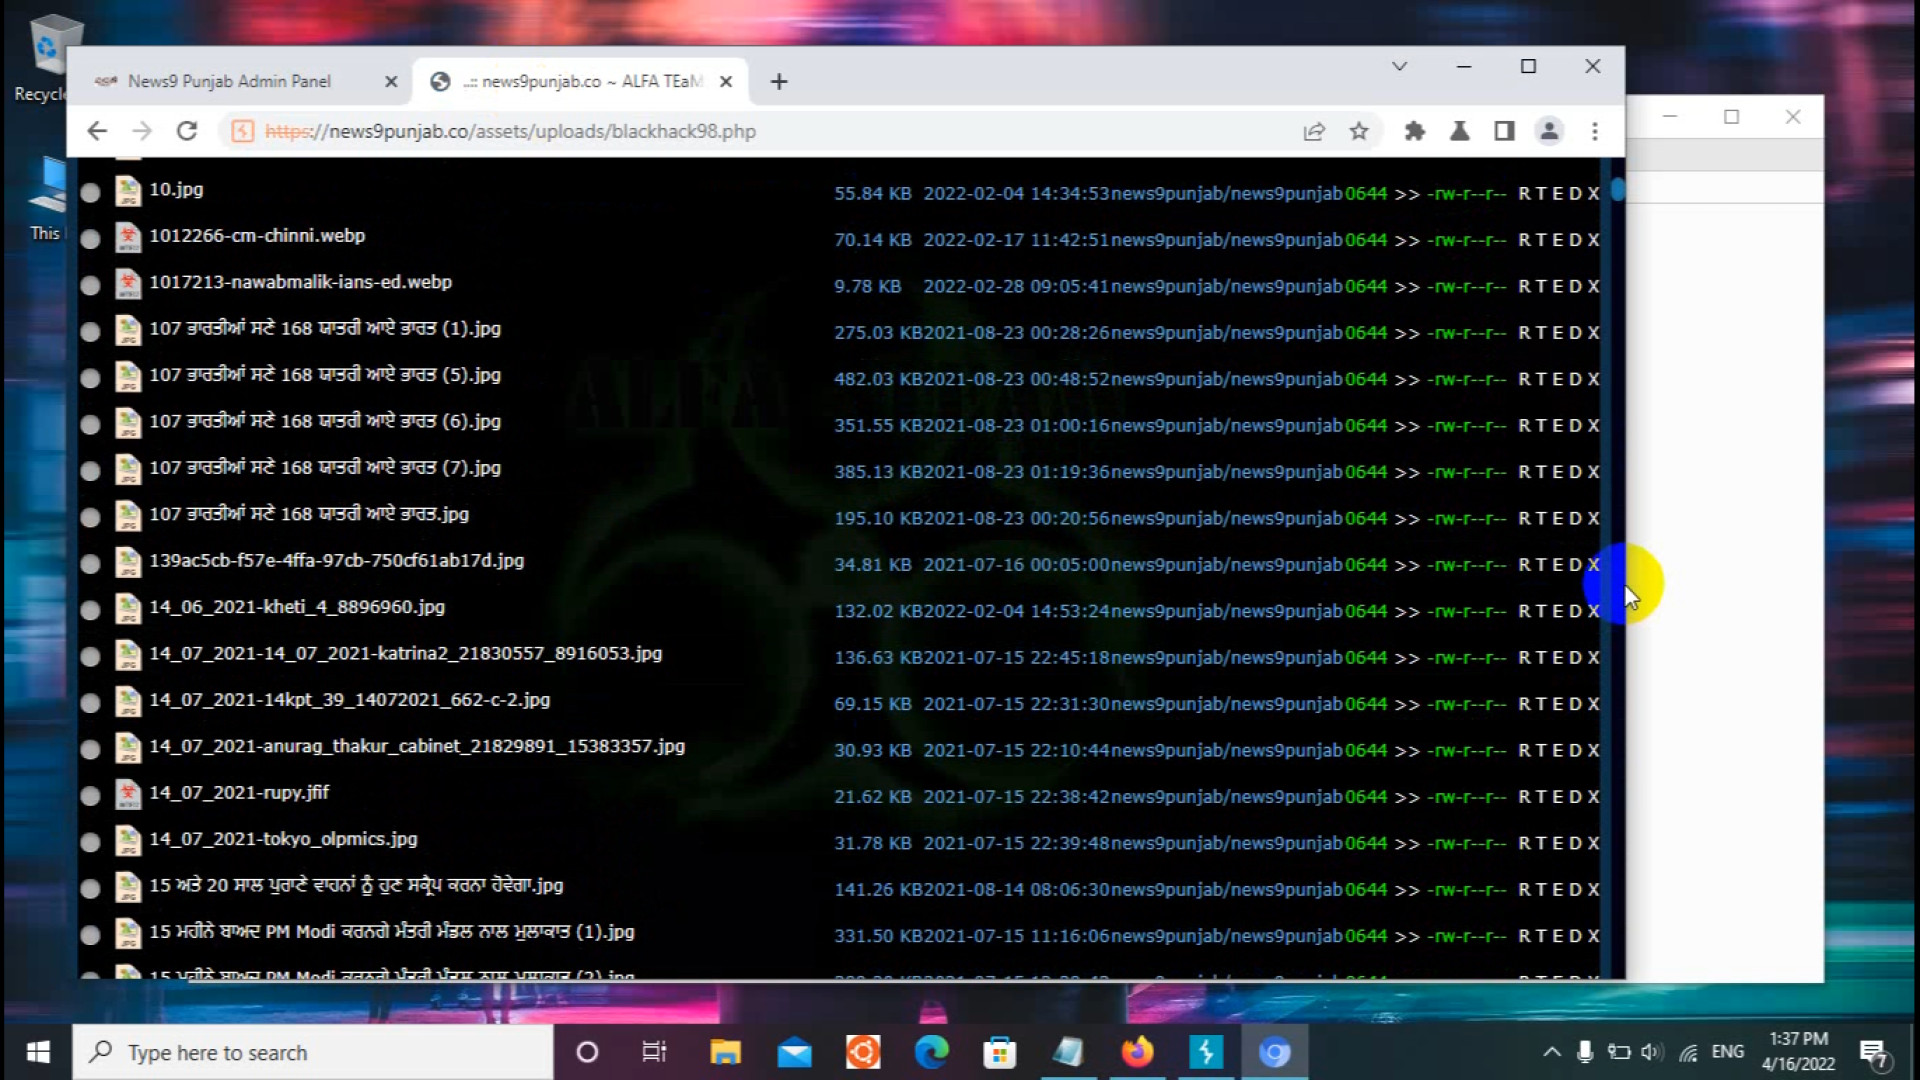The width and height of the screenshot is (1920, 1080).
Task: Show hidden system tray icons
Action: (1551, 1052)
